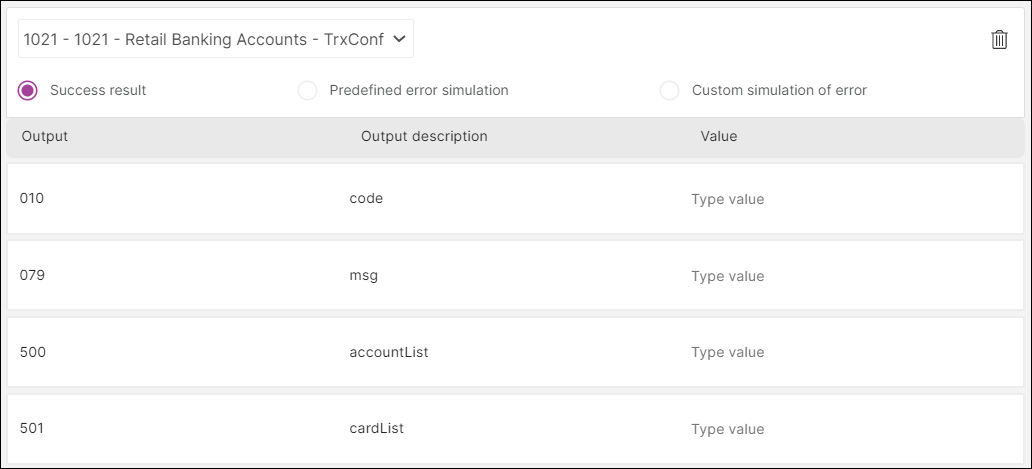Viewport: 1032px width, 469px height.
Task: Select the Success result radio button
Action: tap(28, 90)
